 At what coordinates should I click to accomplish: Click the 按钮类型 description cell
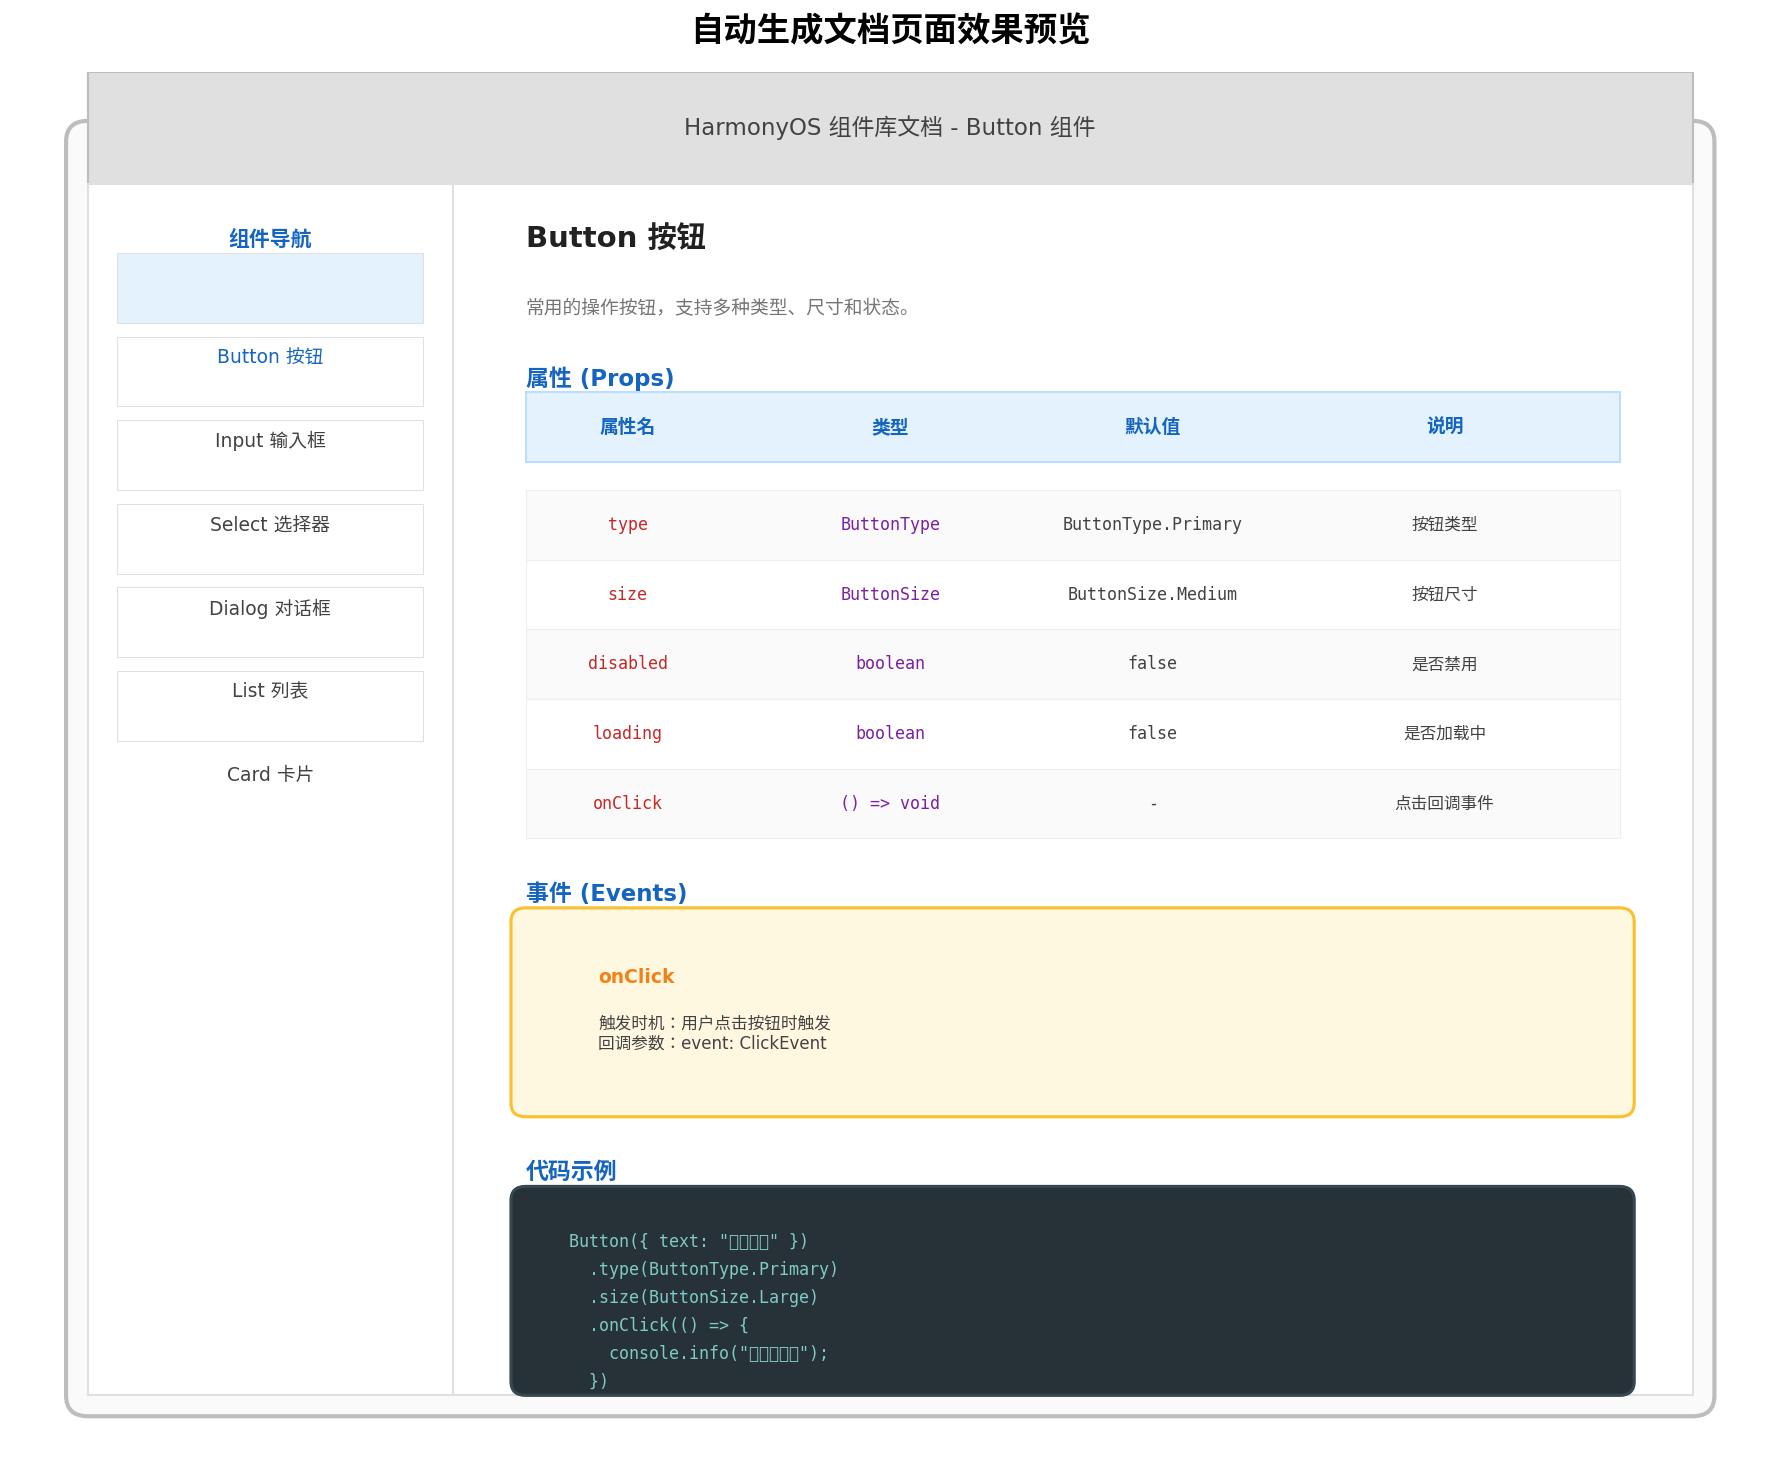click(x=1445, y=525)
